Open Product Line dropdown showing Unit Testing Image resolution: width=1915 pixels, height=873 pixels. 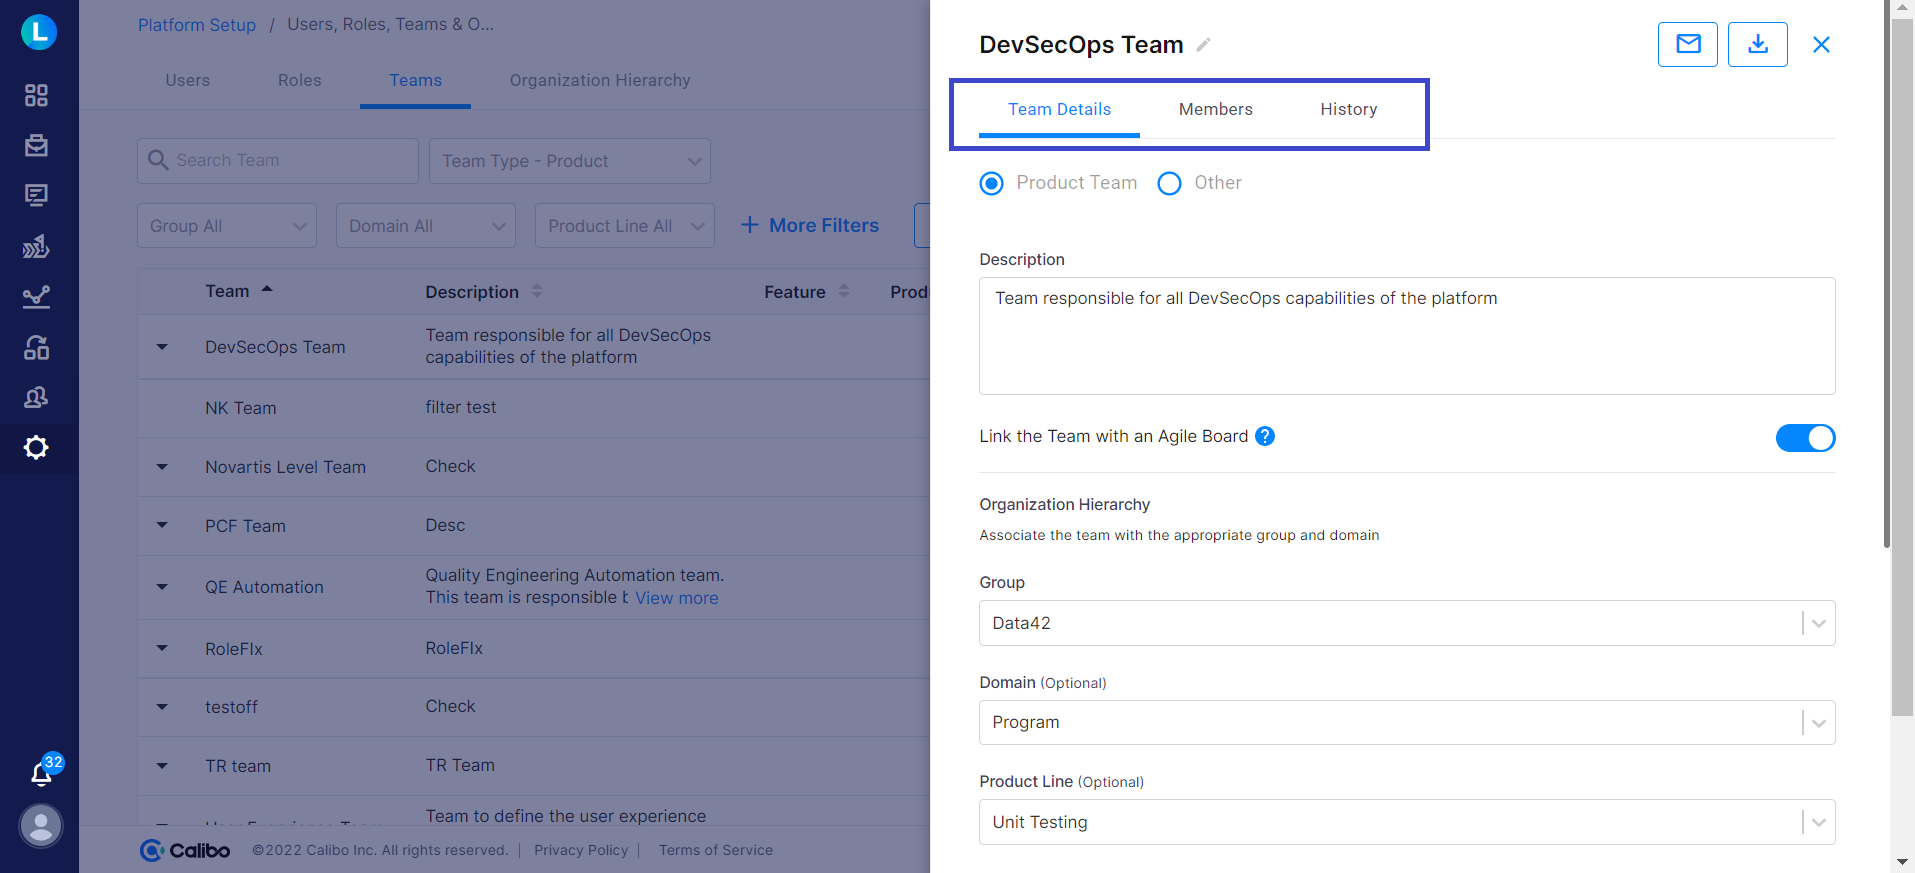click(x=1406, y=822)
